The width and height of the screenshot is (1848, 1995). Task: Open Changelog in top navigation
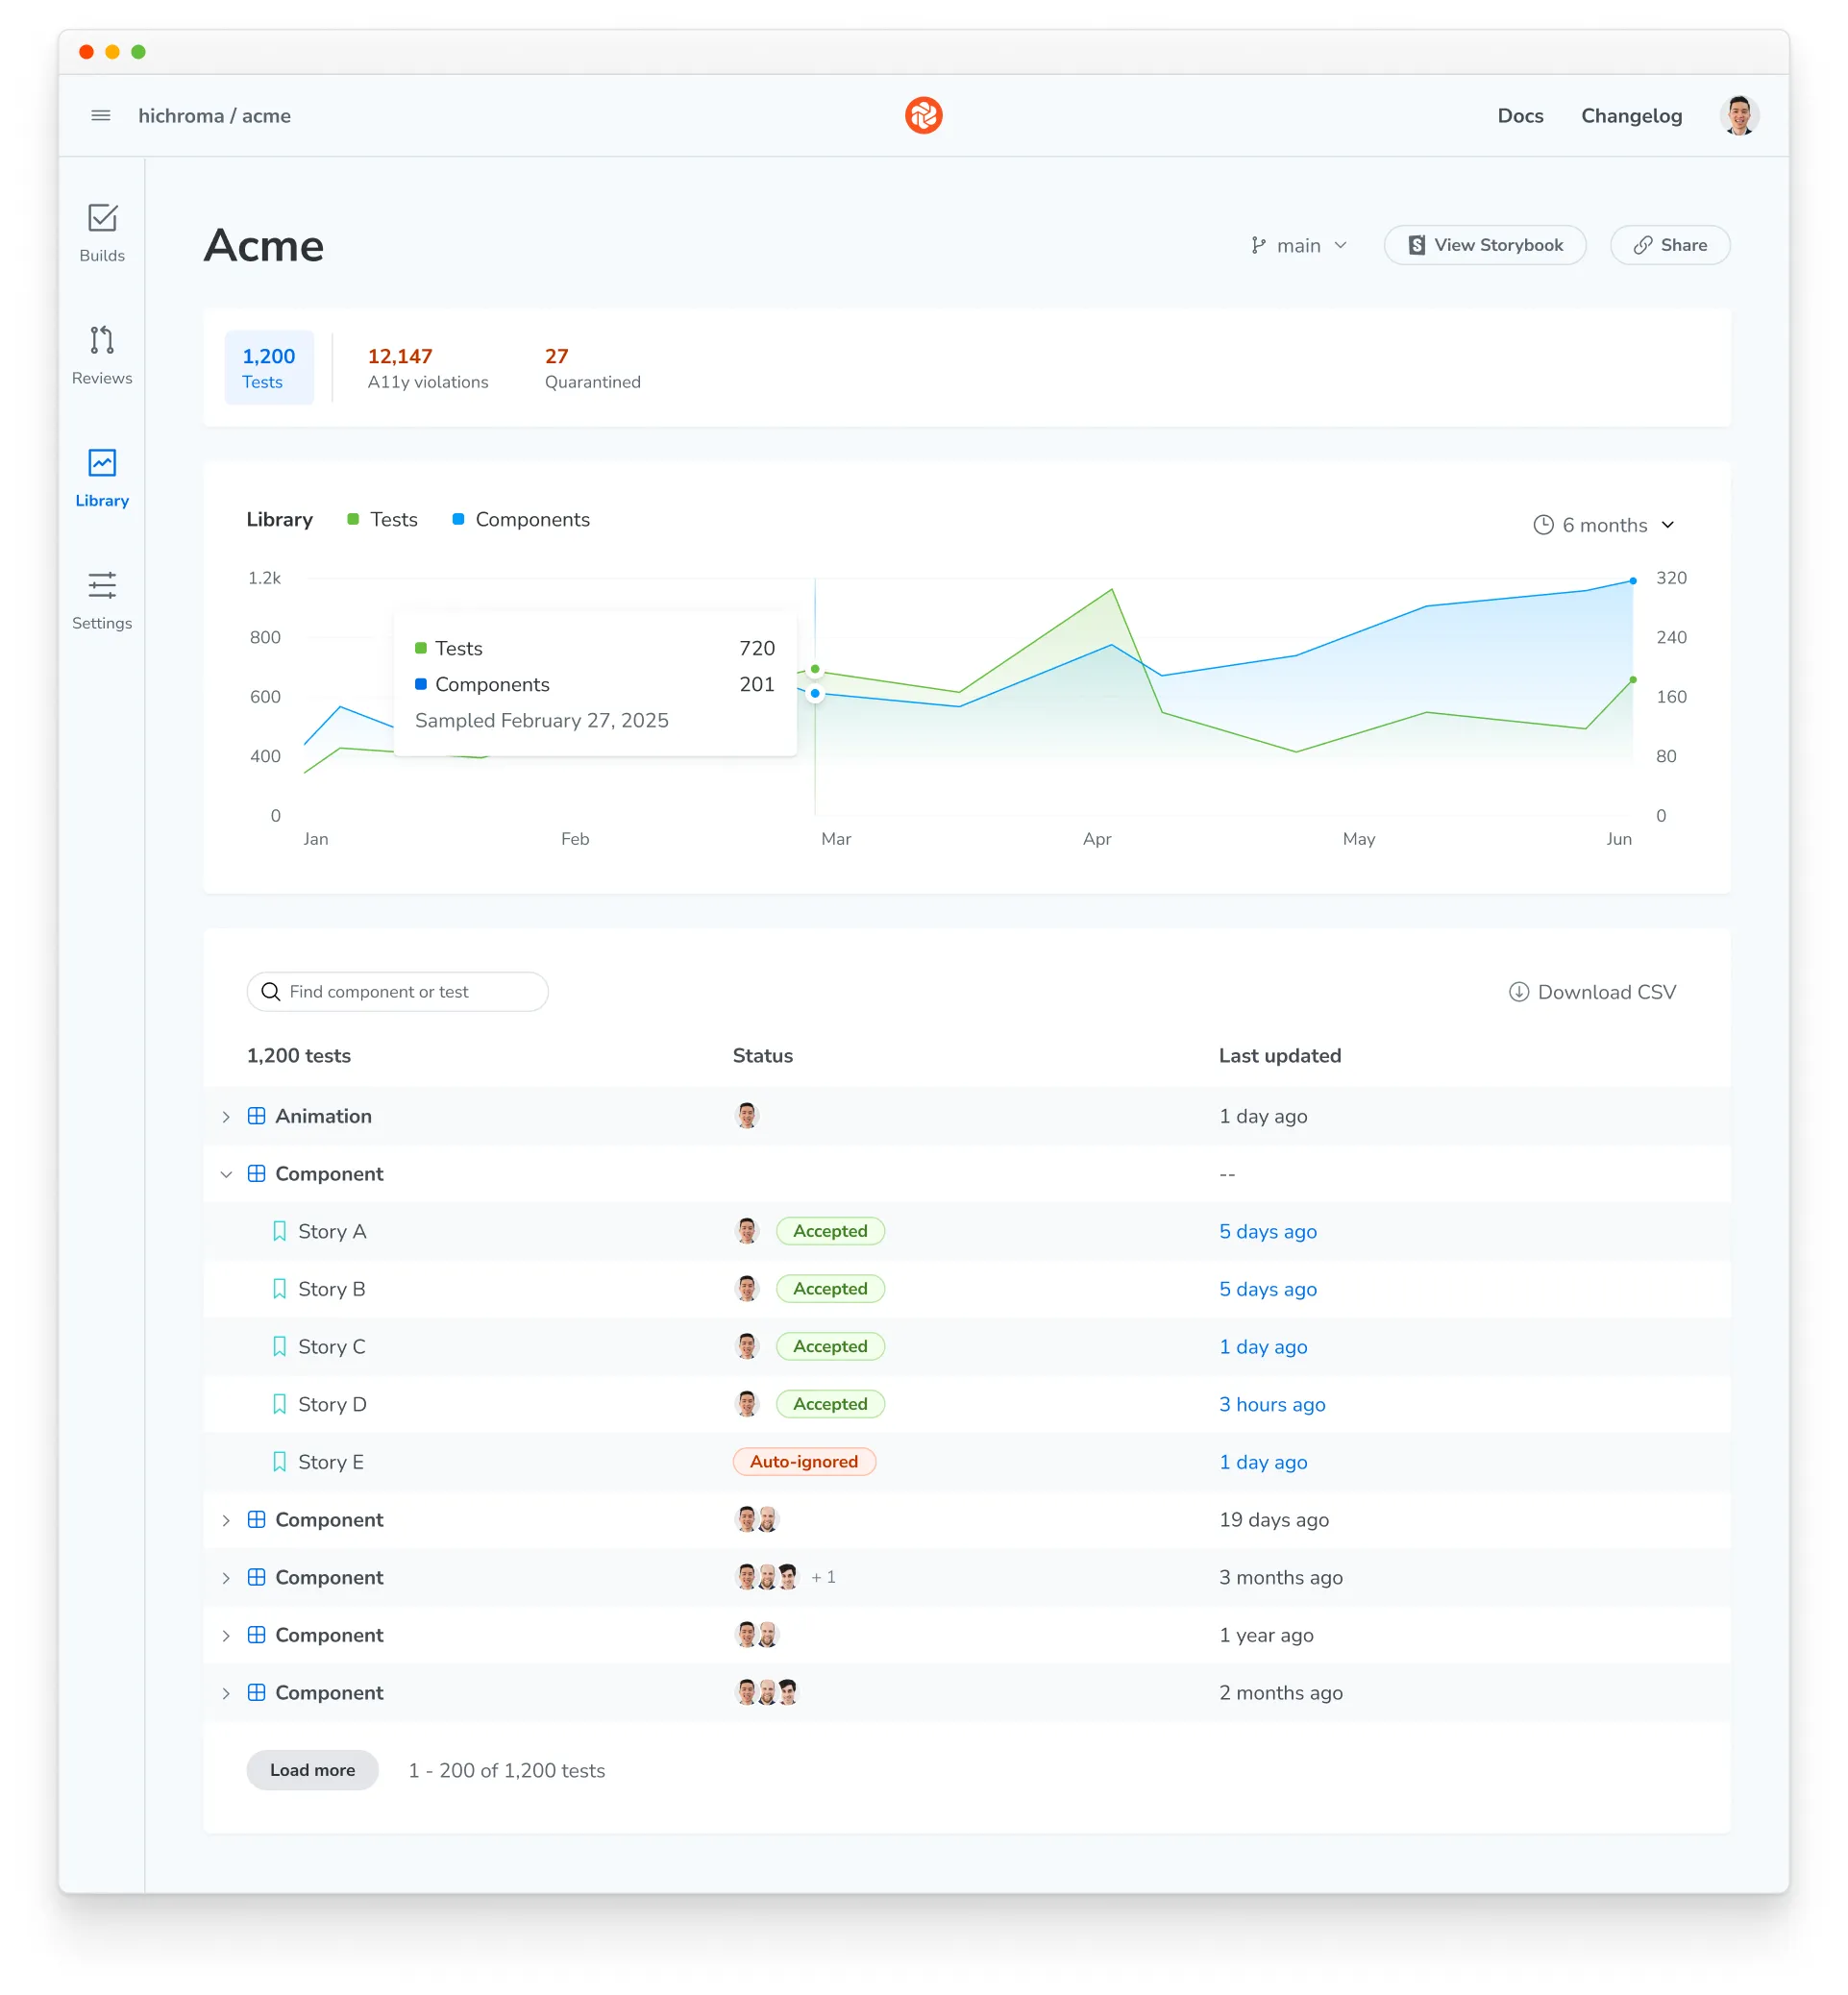1631,116
